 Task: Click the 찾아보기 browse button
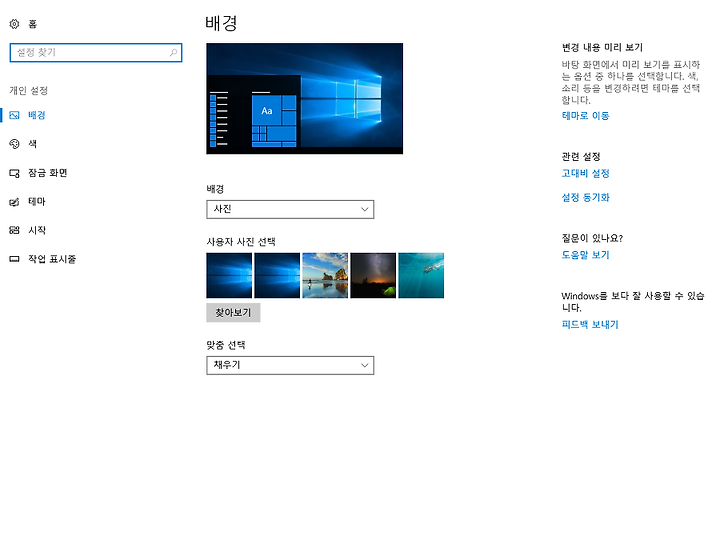tap(233, 313)
